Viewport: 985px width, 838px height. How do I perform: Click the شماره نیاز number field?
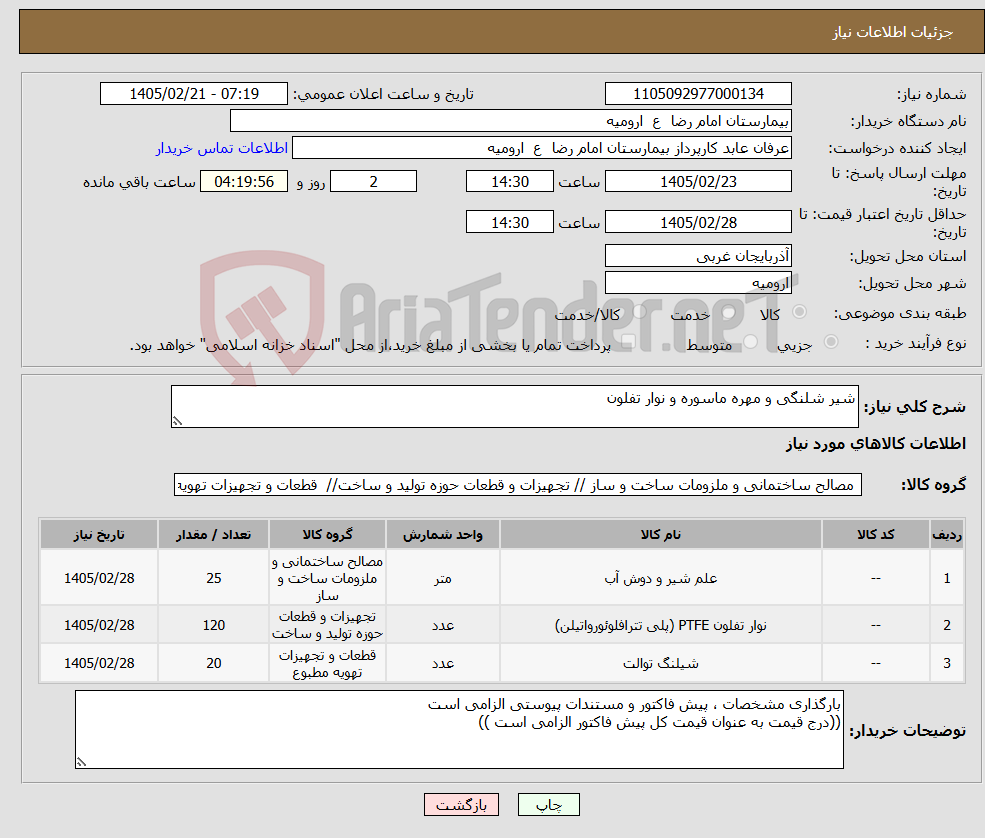pyautogui.click(x=698, y=94)
